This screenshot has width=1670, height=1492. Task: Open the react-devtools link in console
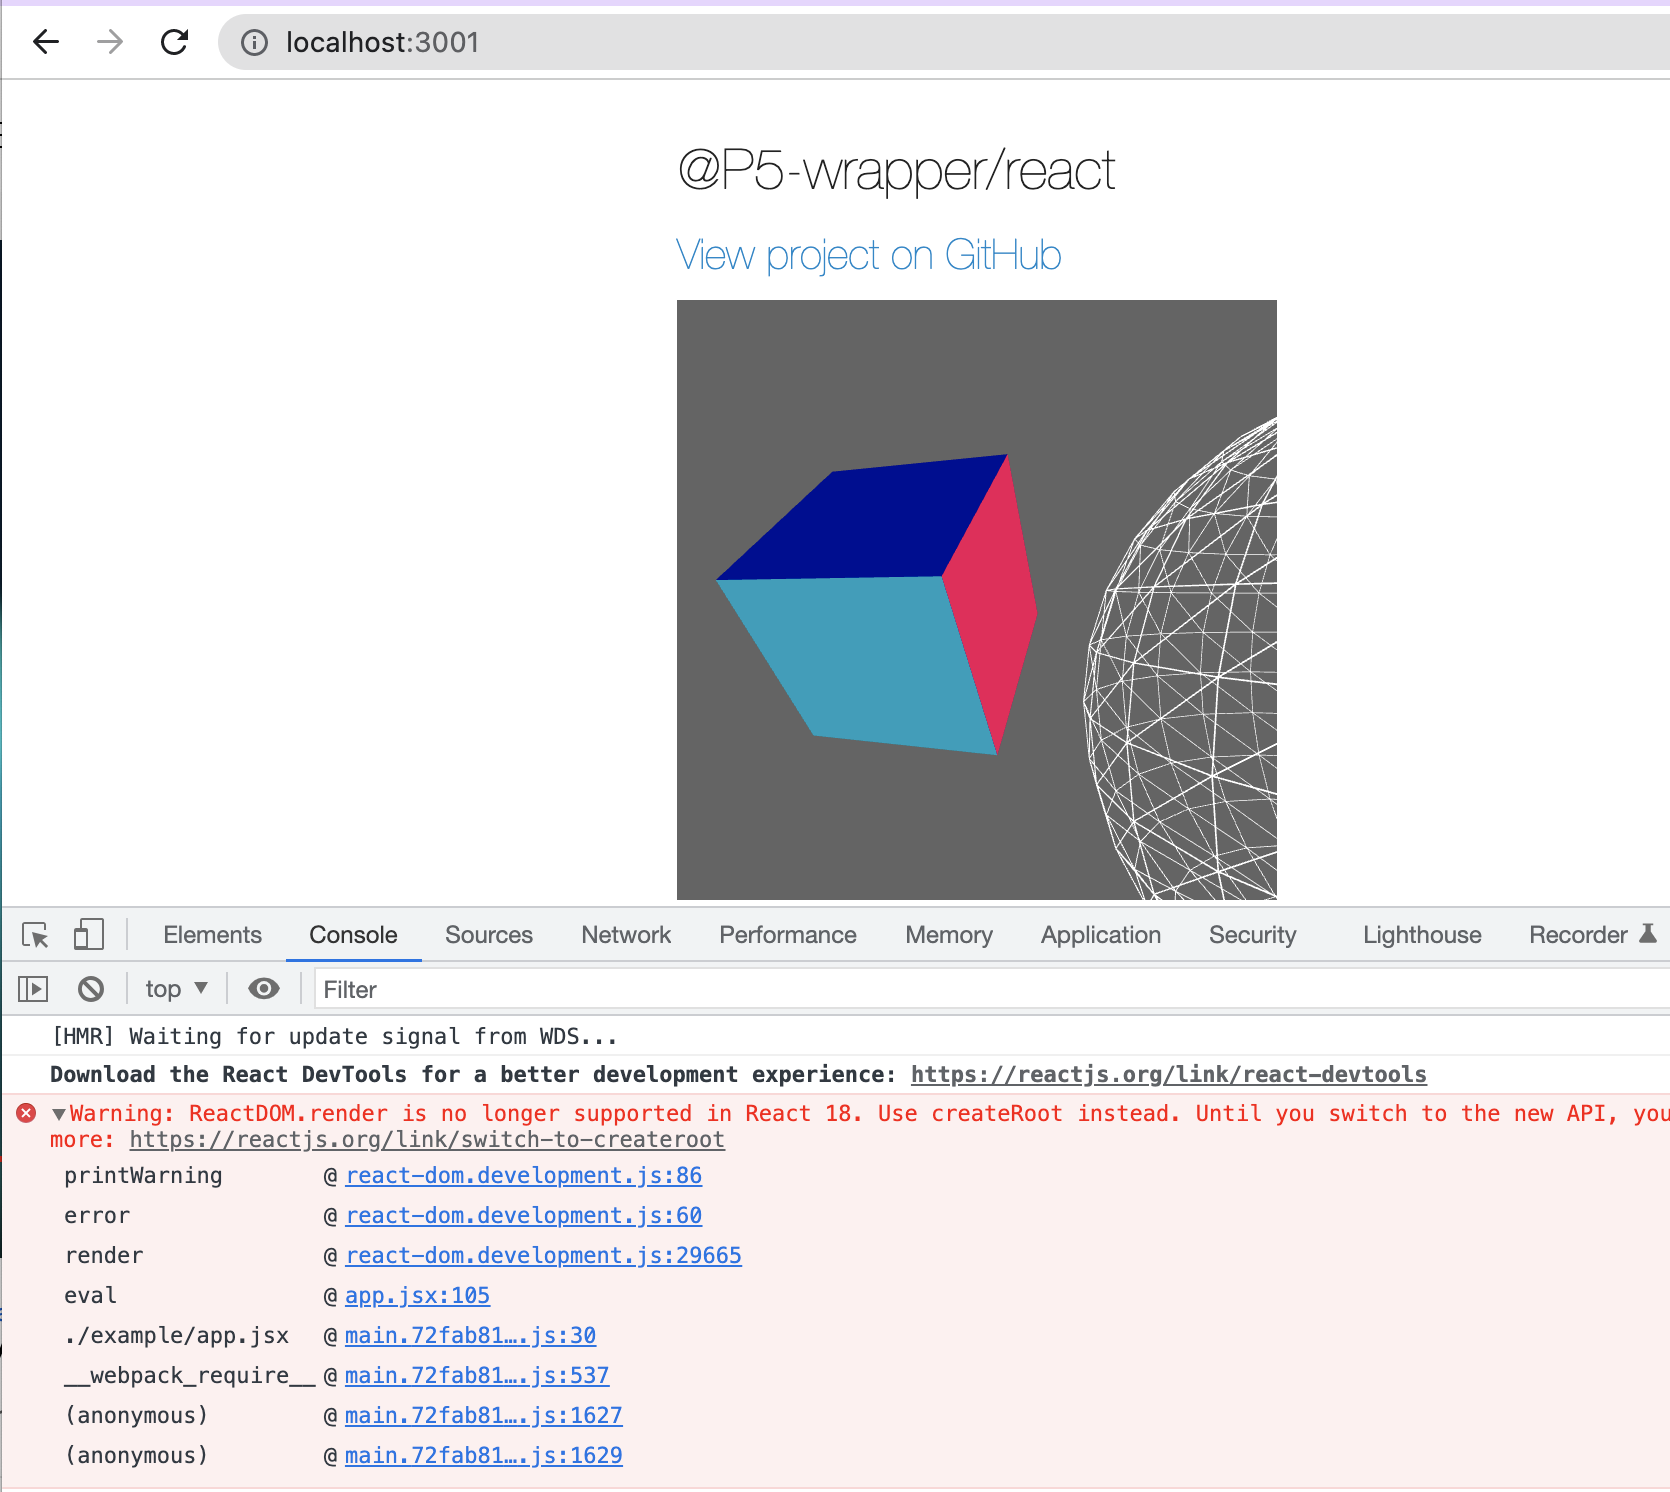(1168, 1074)
